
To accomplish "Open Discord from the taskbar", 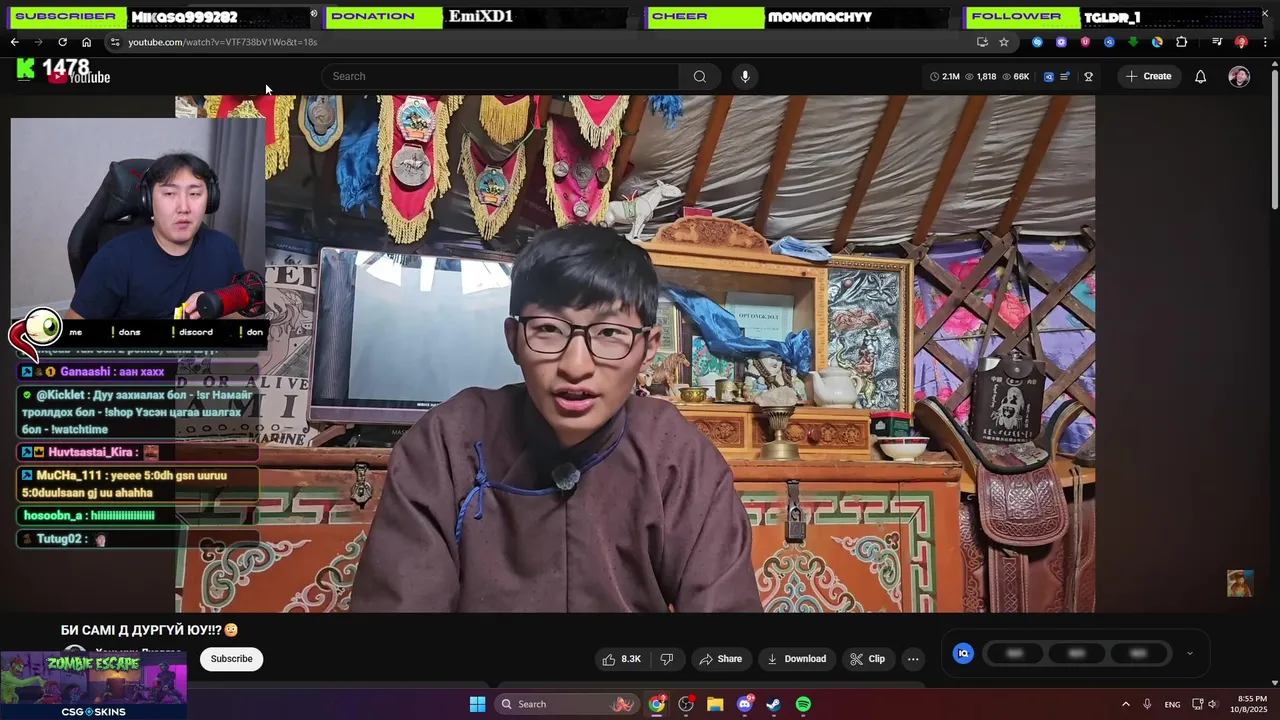I will pyautogui.click(x=745, y=704).
